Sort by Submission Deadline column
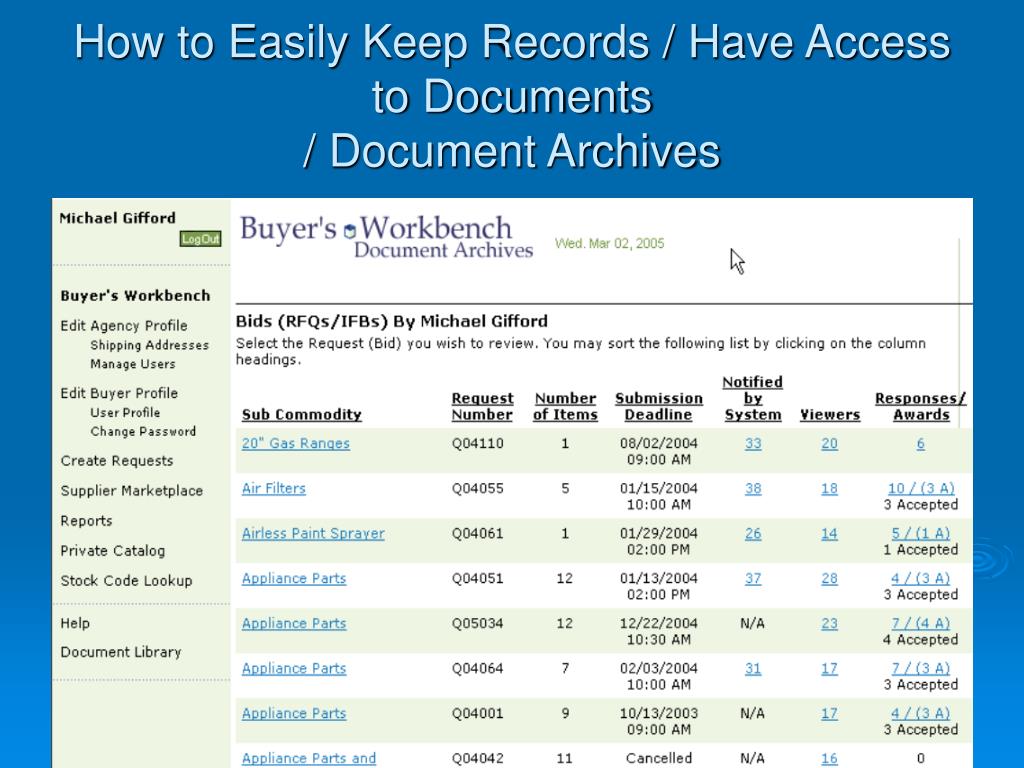 coord(658,406)
